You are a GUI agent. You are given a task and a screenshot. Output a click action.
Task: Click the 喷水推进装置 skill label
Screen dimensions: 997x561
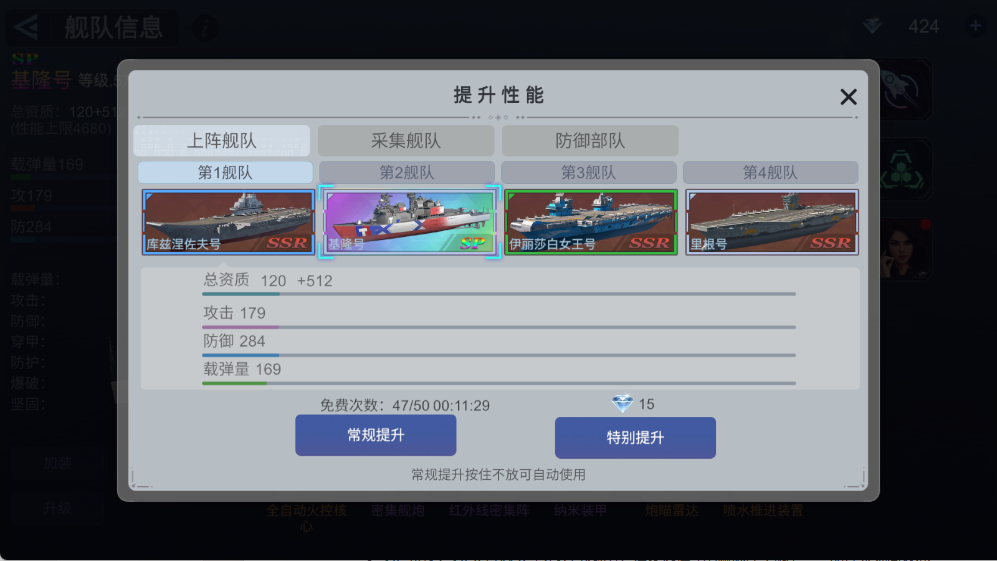763,510
